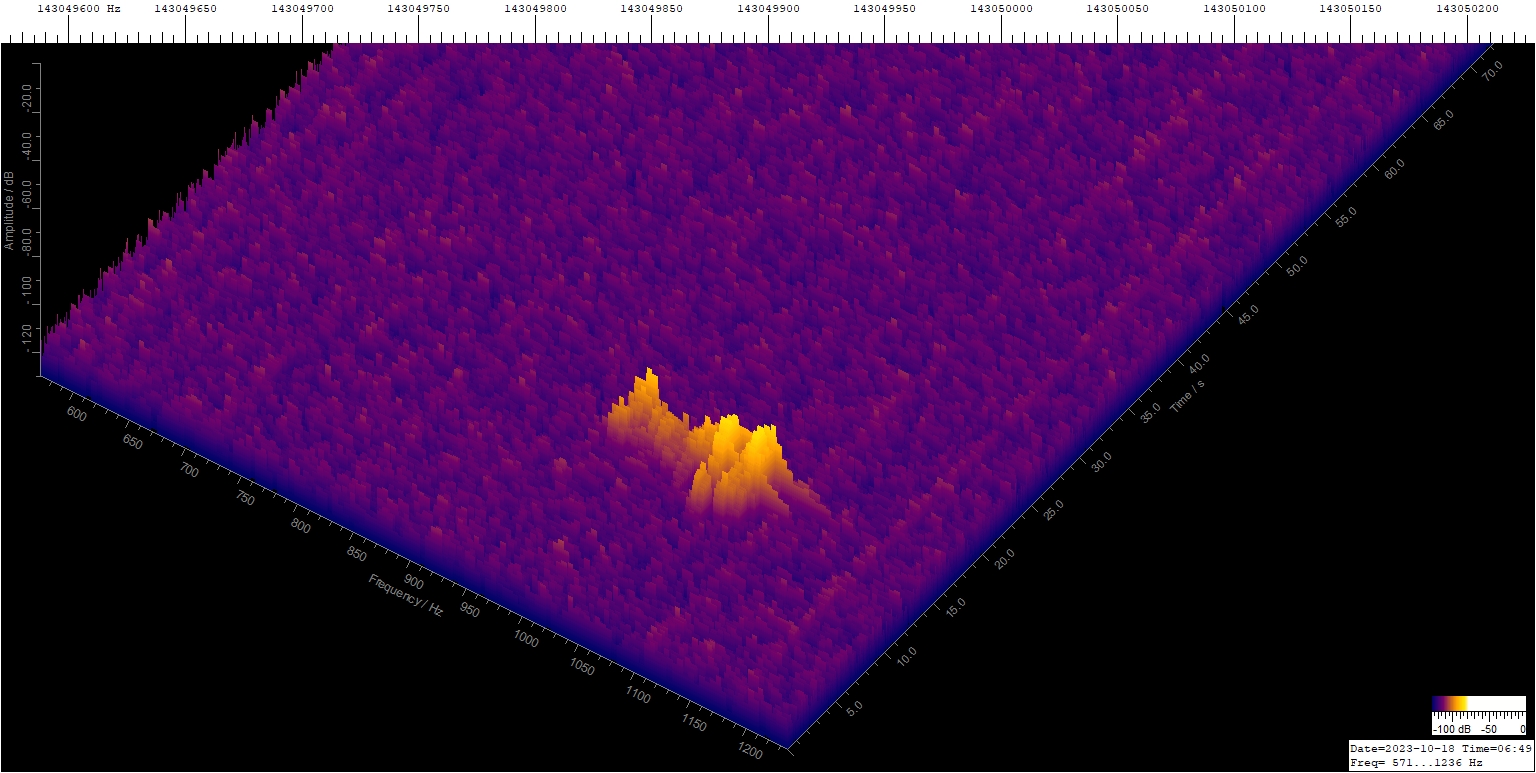Click the '45.0' time axis label
The image size is (1536, 773).
pyautogui.click(x=1248, y=313)
